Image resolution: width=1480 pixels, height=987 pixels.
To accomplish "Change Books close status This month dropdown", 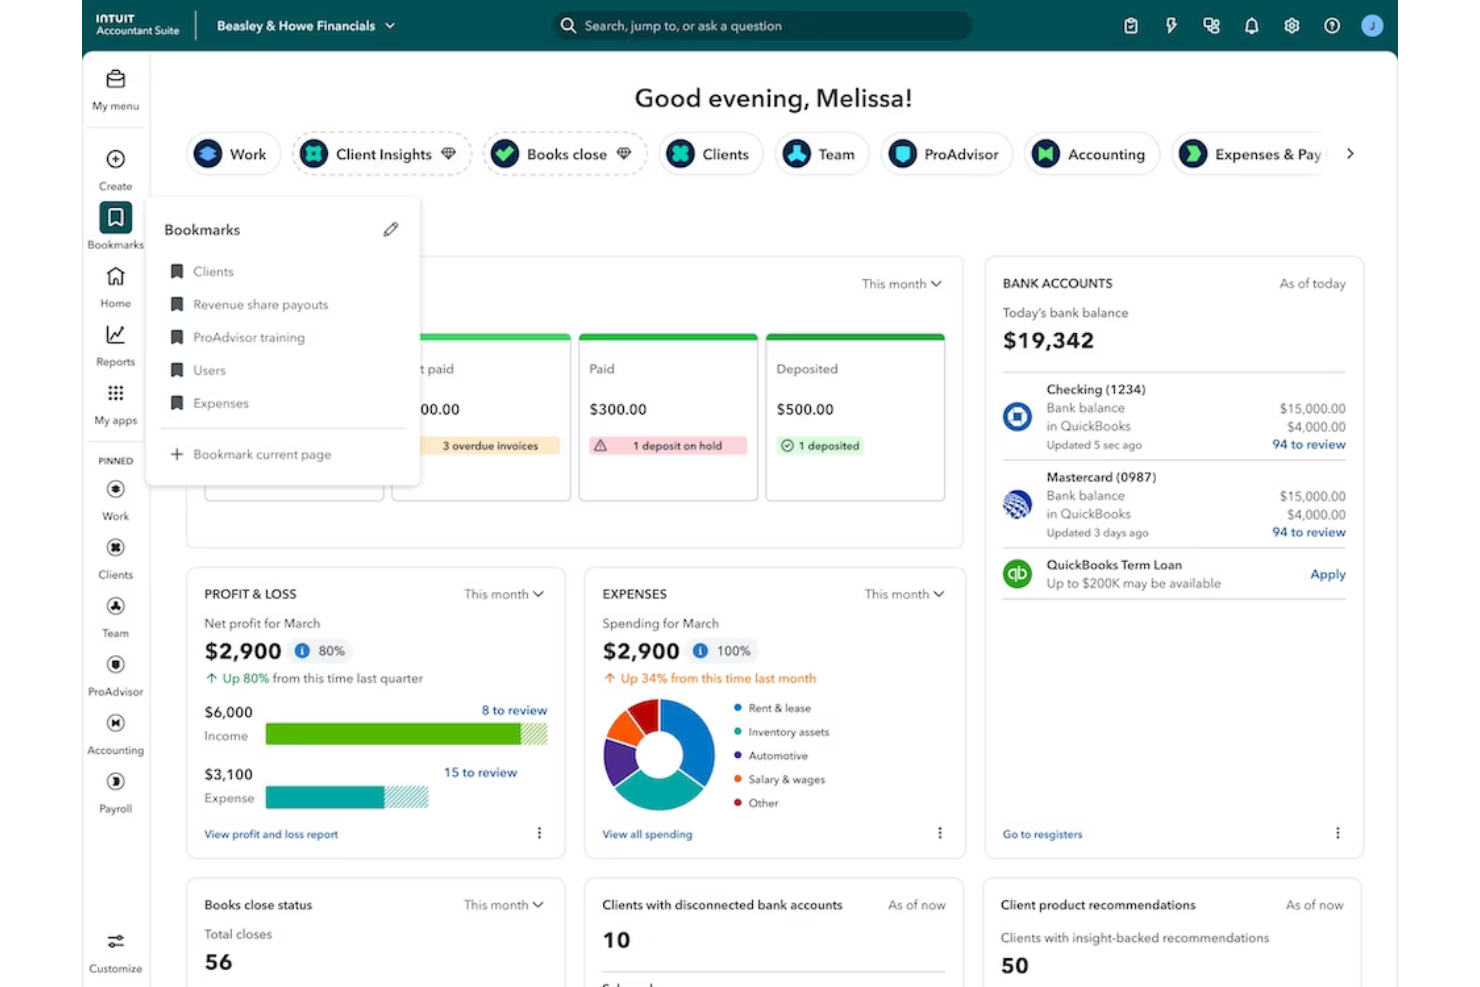I will pyautogui.click(x=504, y=905).
